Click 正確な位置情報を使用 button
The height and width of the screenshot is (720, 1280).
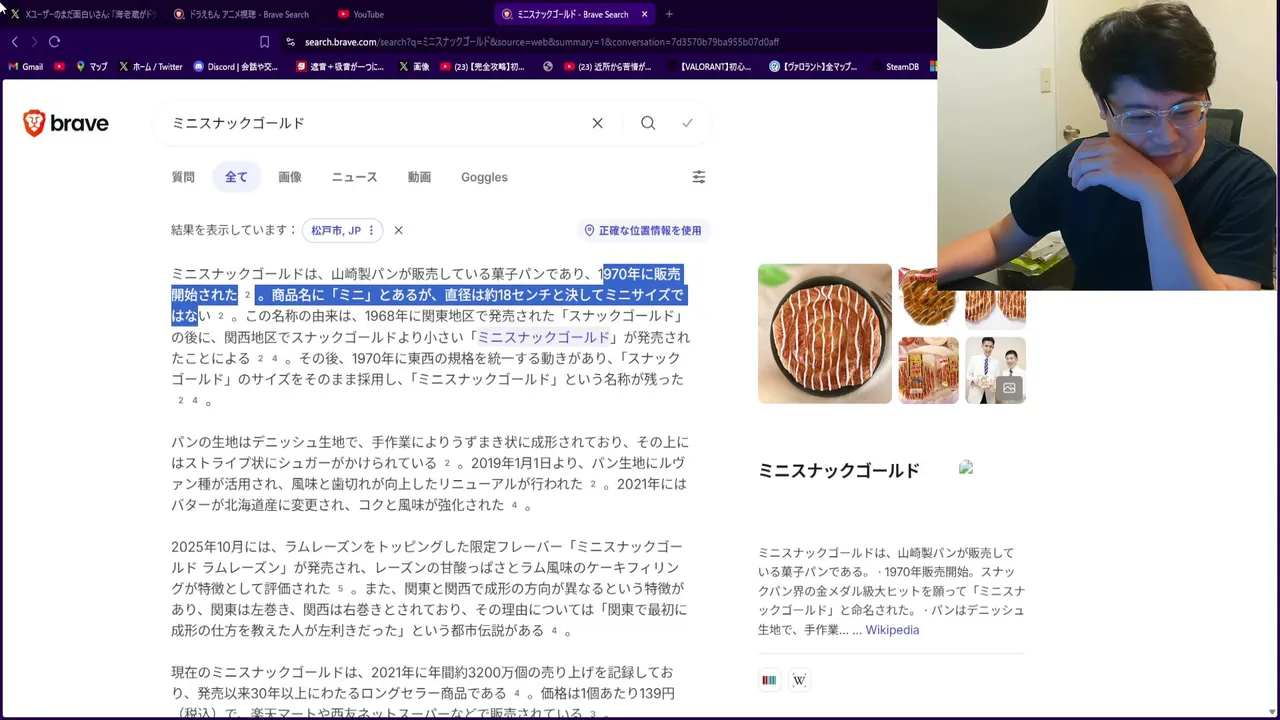click(x=643, y=230)
